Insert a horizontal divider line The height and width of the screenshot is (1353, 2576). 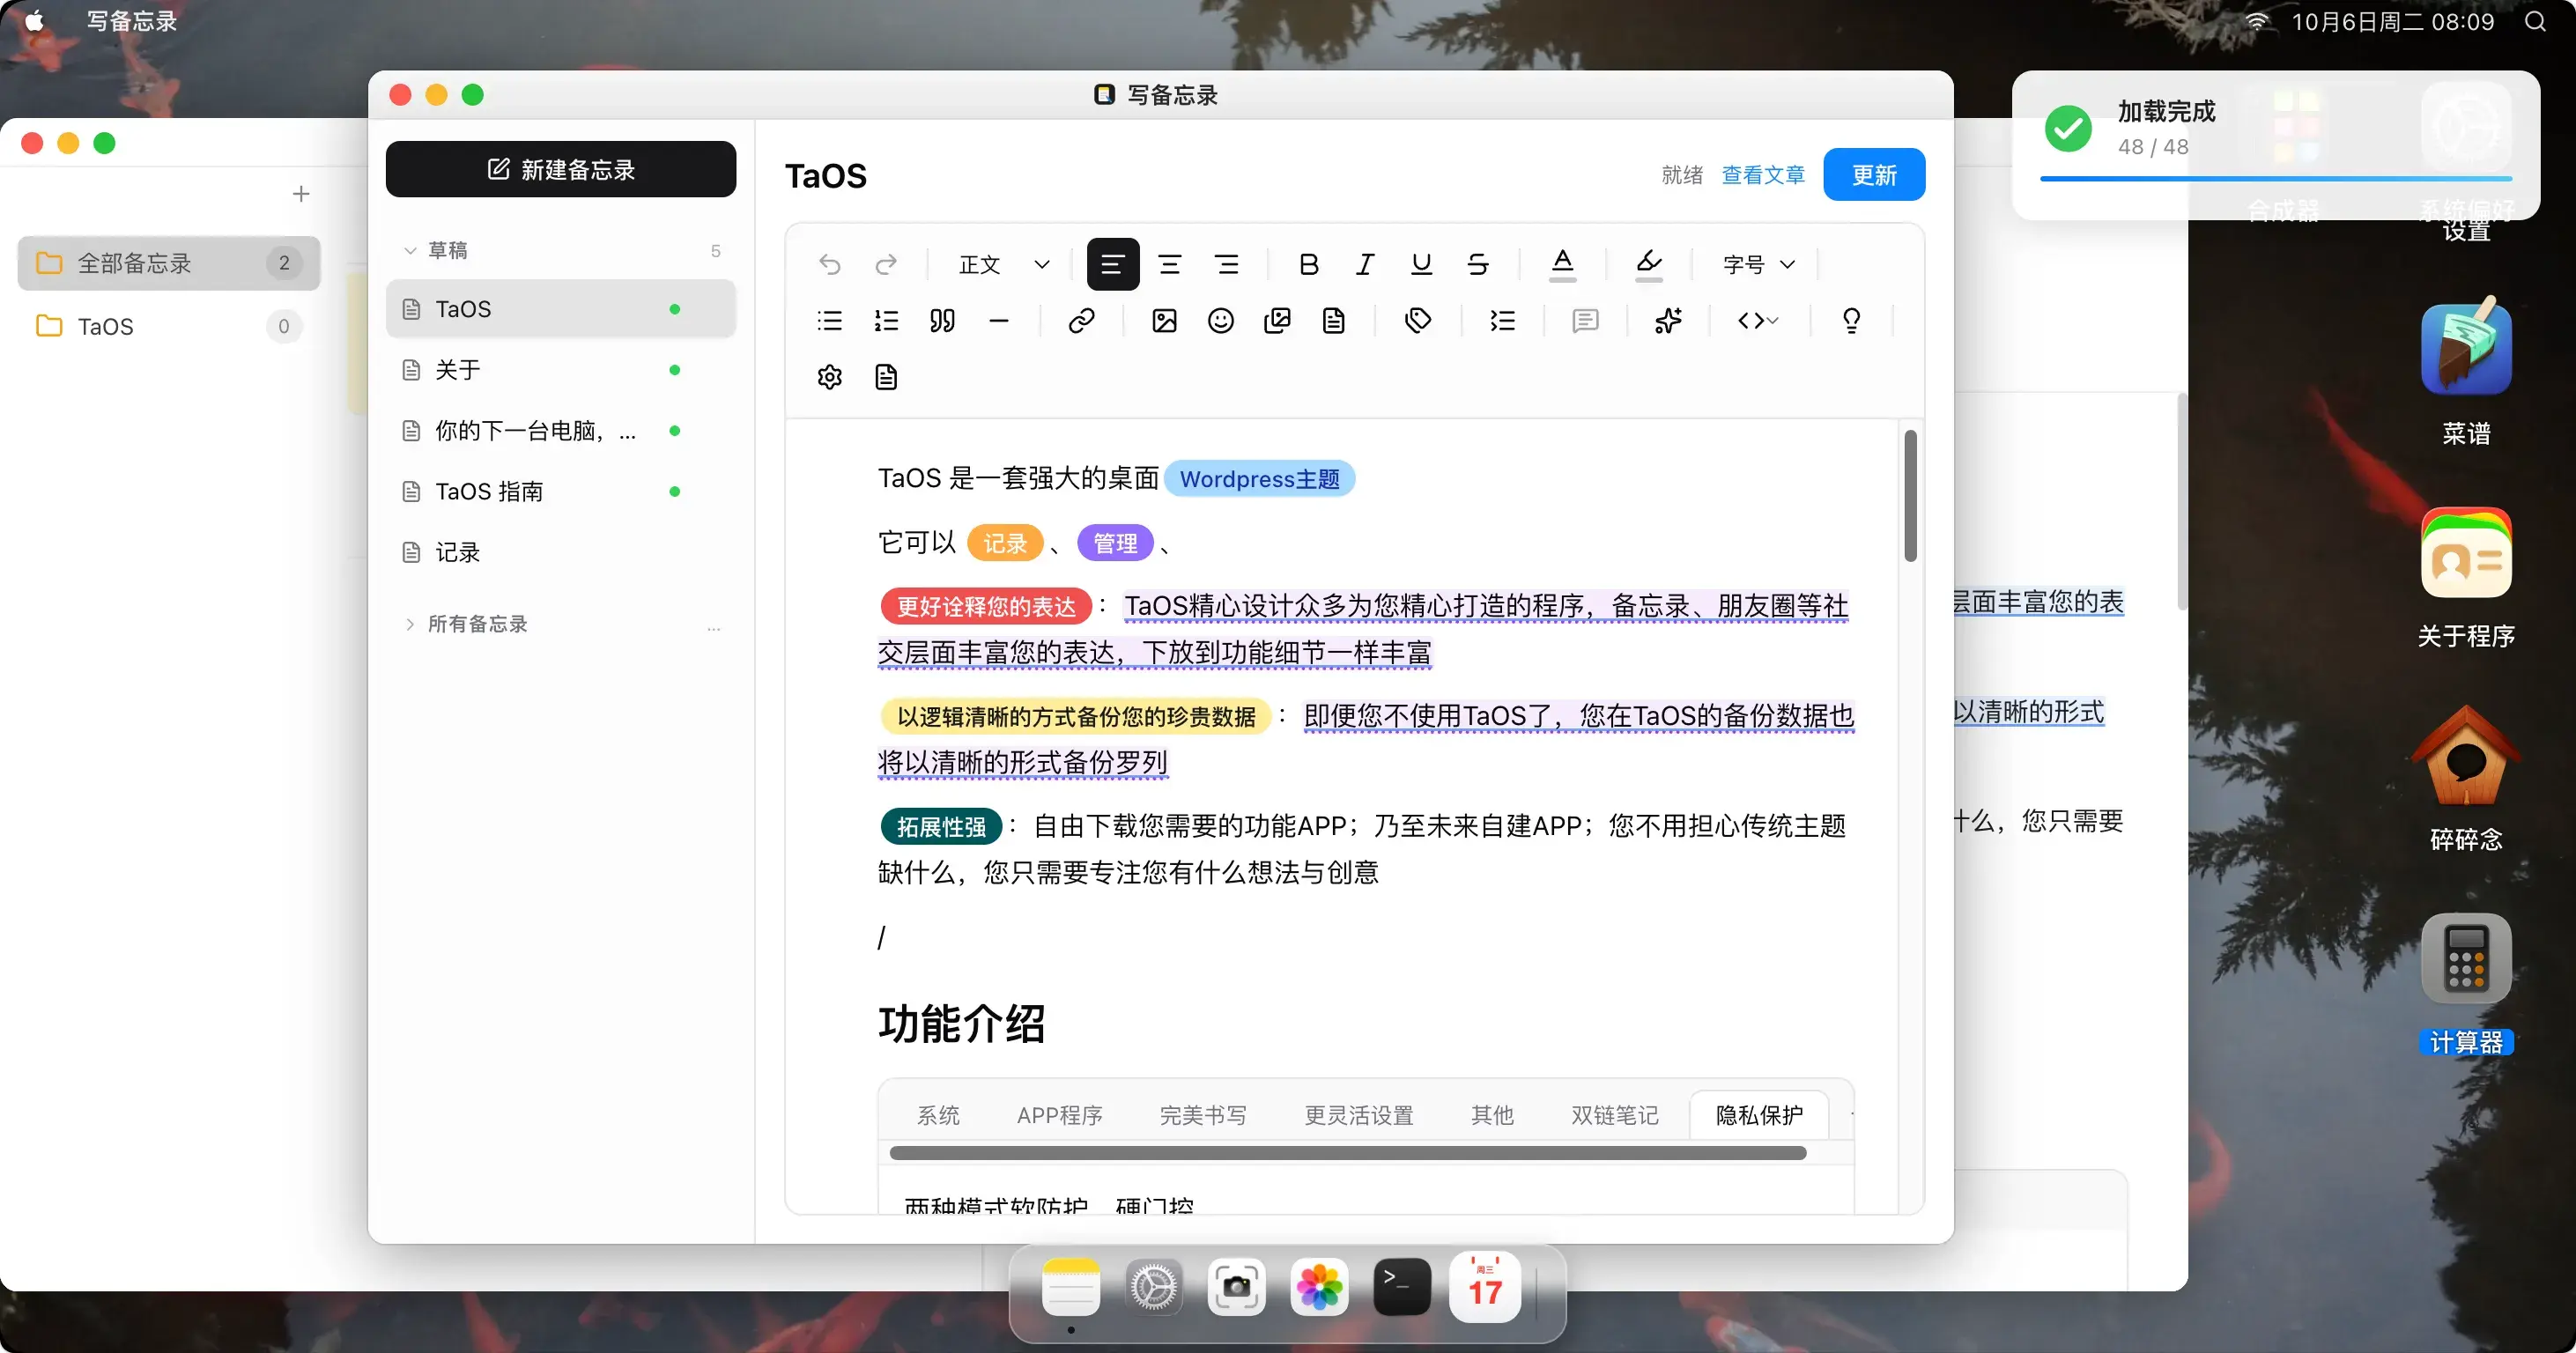998,321
